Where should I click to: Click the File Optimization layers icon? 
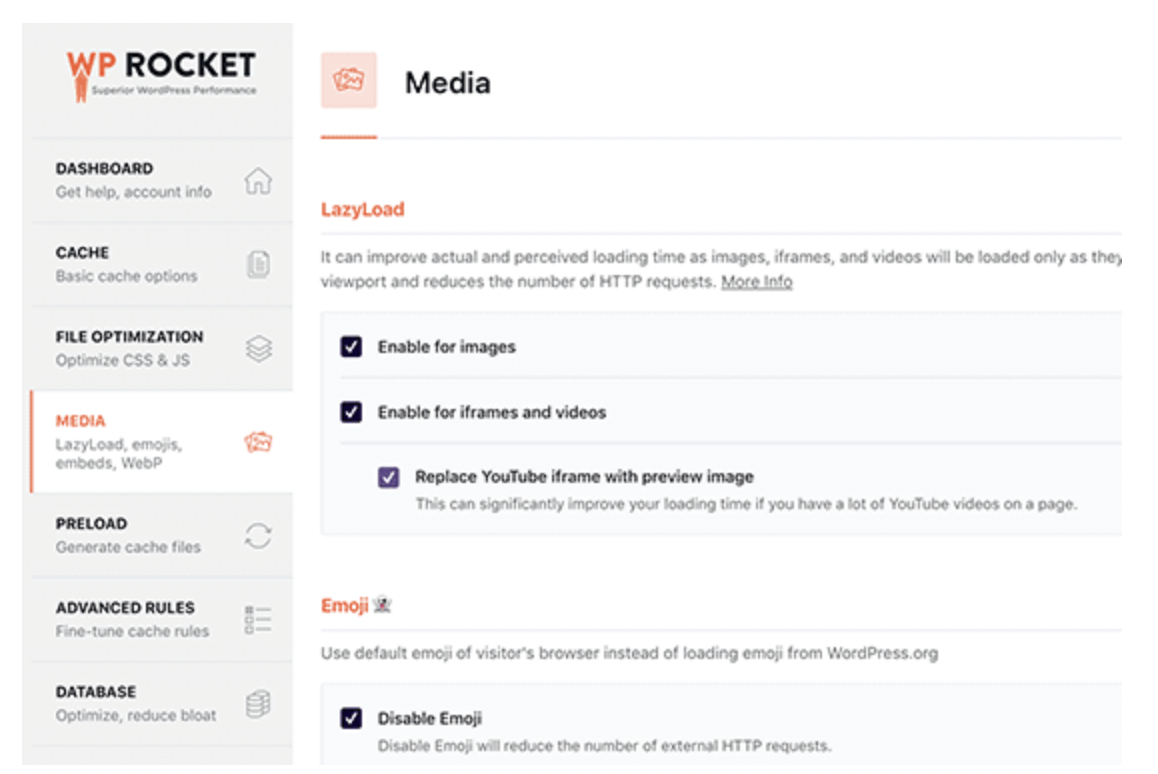258,349
